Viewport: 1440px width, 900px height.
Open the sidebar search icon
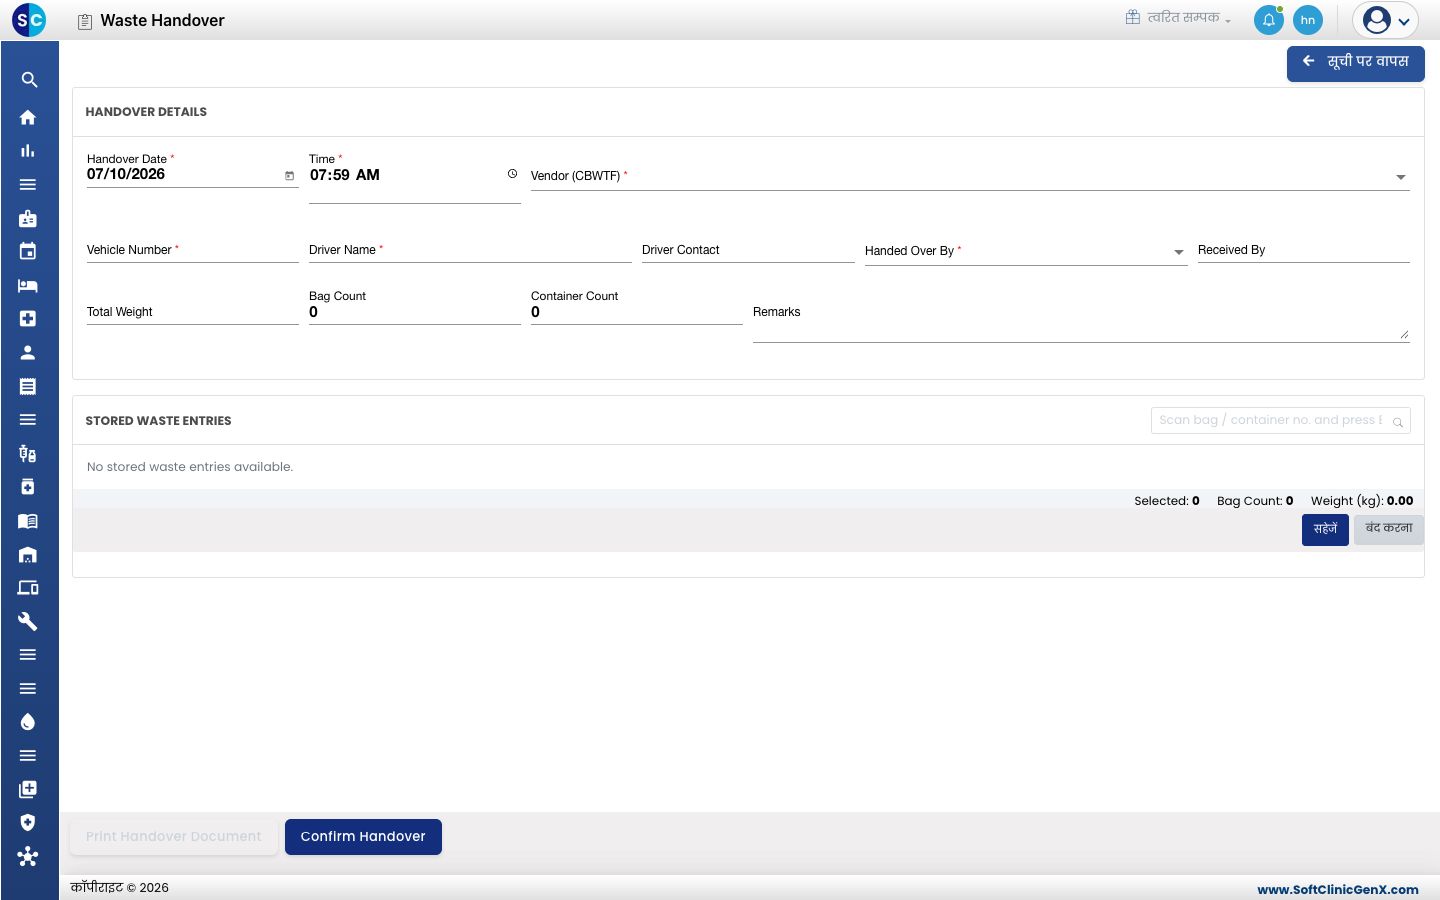point(29,80)
